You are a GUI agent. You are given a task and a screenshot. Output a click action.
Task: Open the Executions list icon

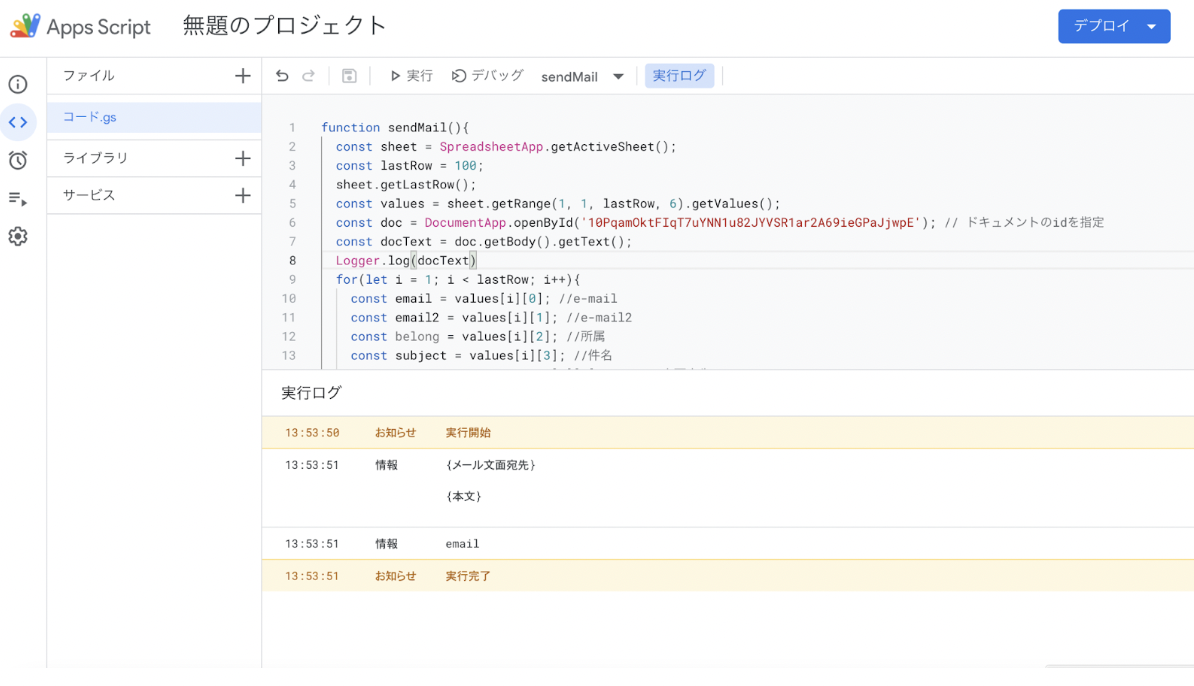[x=18, y=199]
